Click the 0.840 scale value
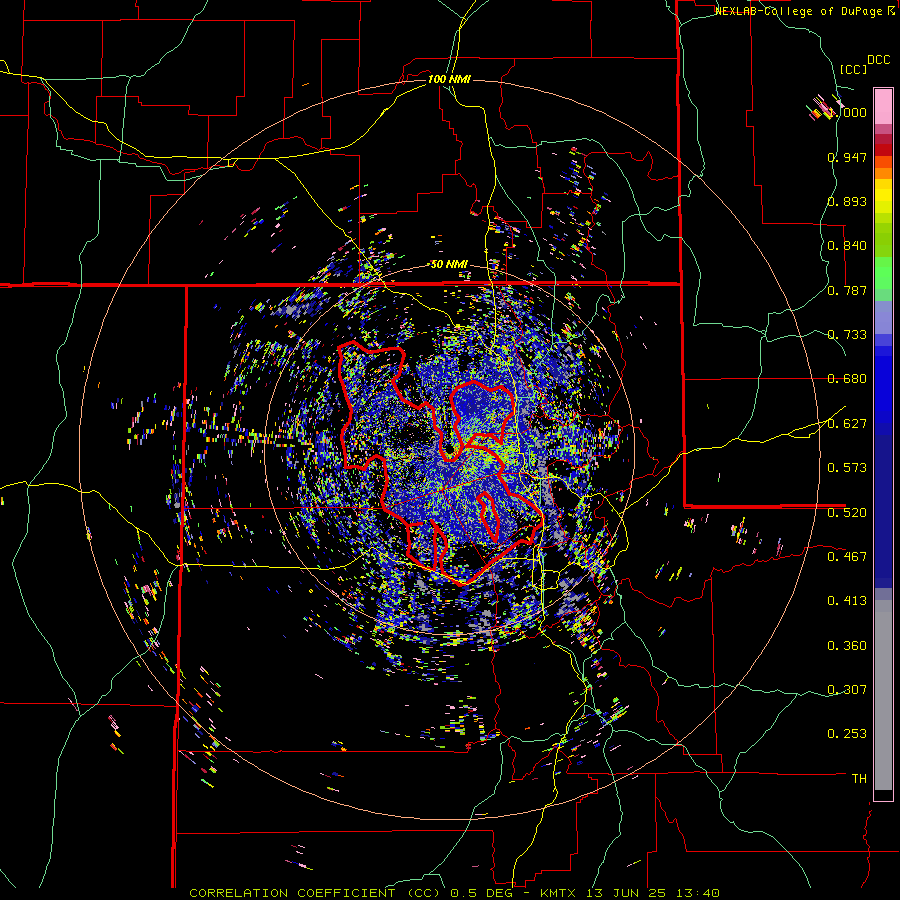 pos(847,246)
